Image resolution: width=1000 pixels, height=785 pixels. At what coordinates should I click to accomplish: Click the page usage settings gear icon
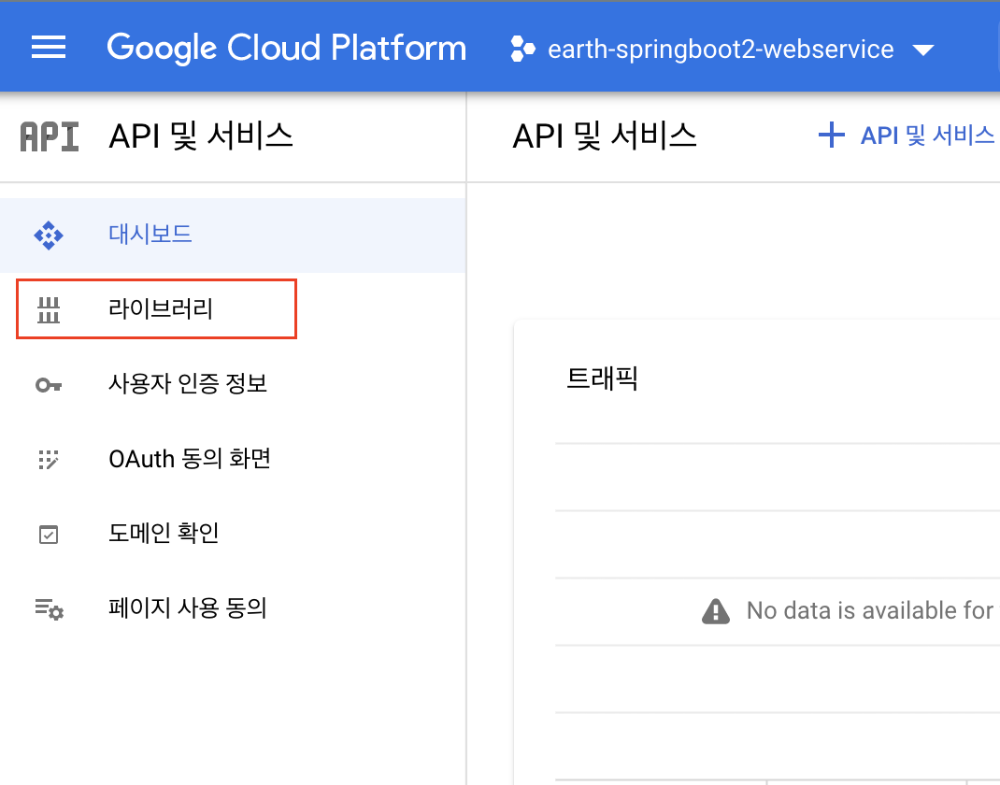tap(49, 609)
